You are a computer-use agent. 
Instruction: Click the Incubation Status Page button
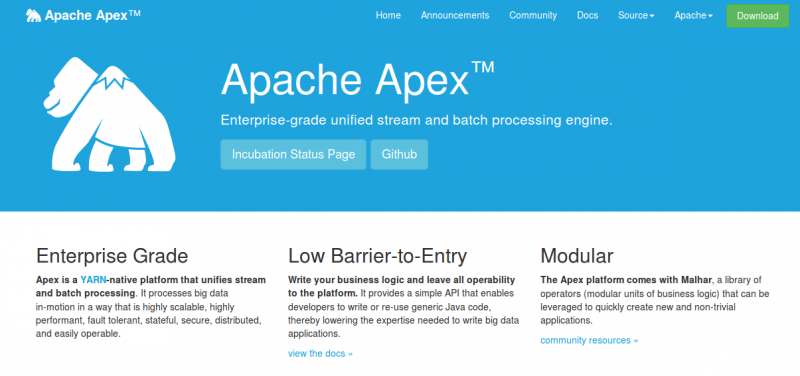293,155
